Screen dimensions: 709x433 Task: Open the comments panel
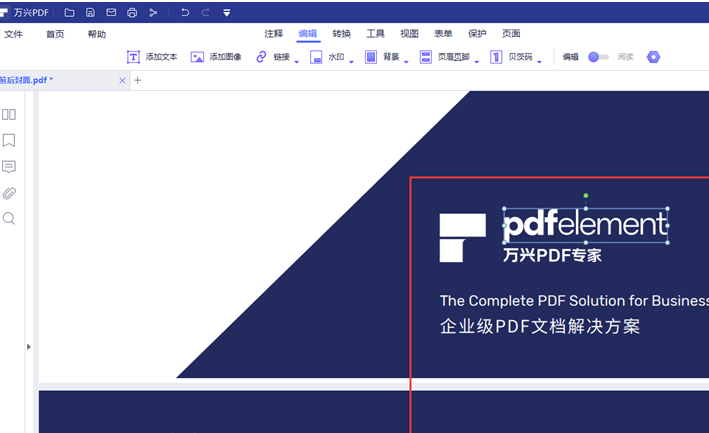9,167
